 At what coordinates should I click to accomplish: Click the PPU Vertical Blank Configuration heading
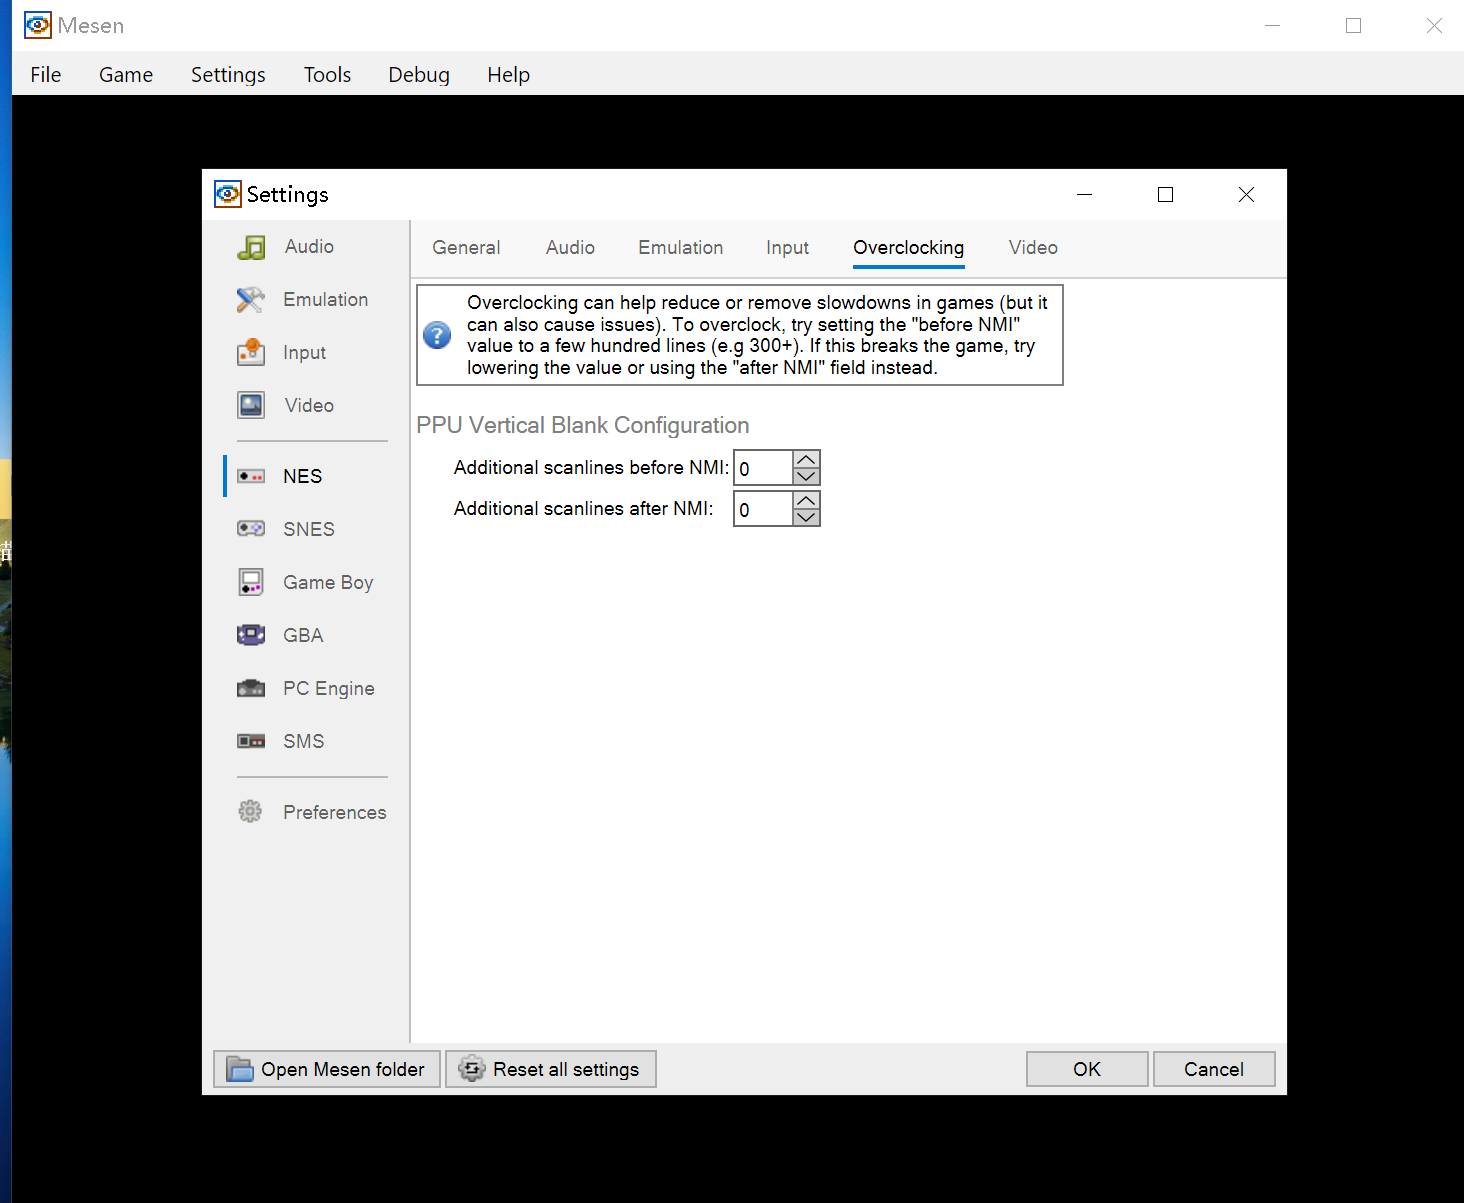[x=583, y=425]
